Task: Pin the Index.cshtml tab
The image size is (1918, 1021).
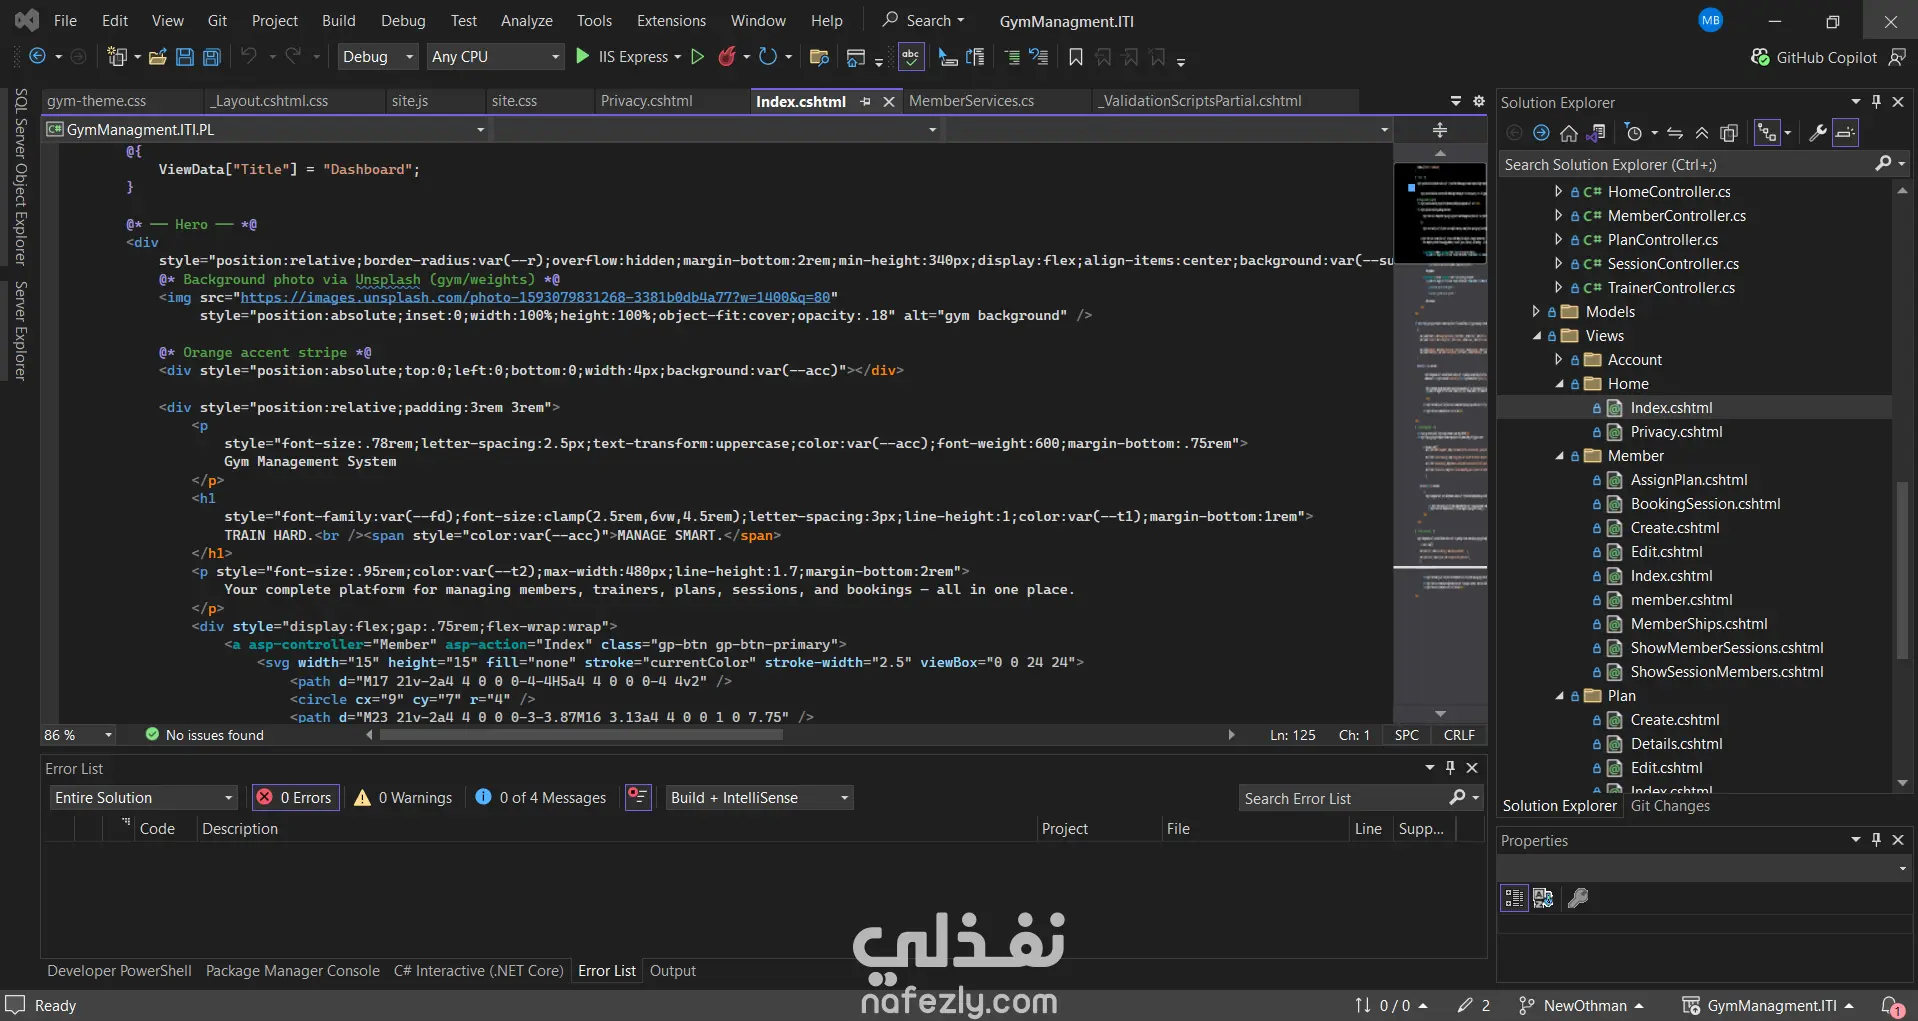Action: (x=865, y=101)
